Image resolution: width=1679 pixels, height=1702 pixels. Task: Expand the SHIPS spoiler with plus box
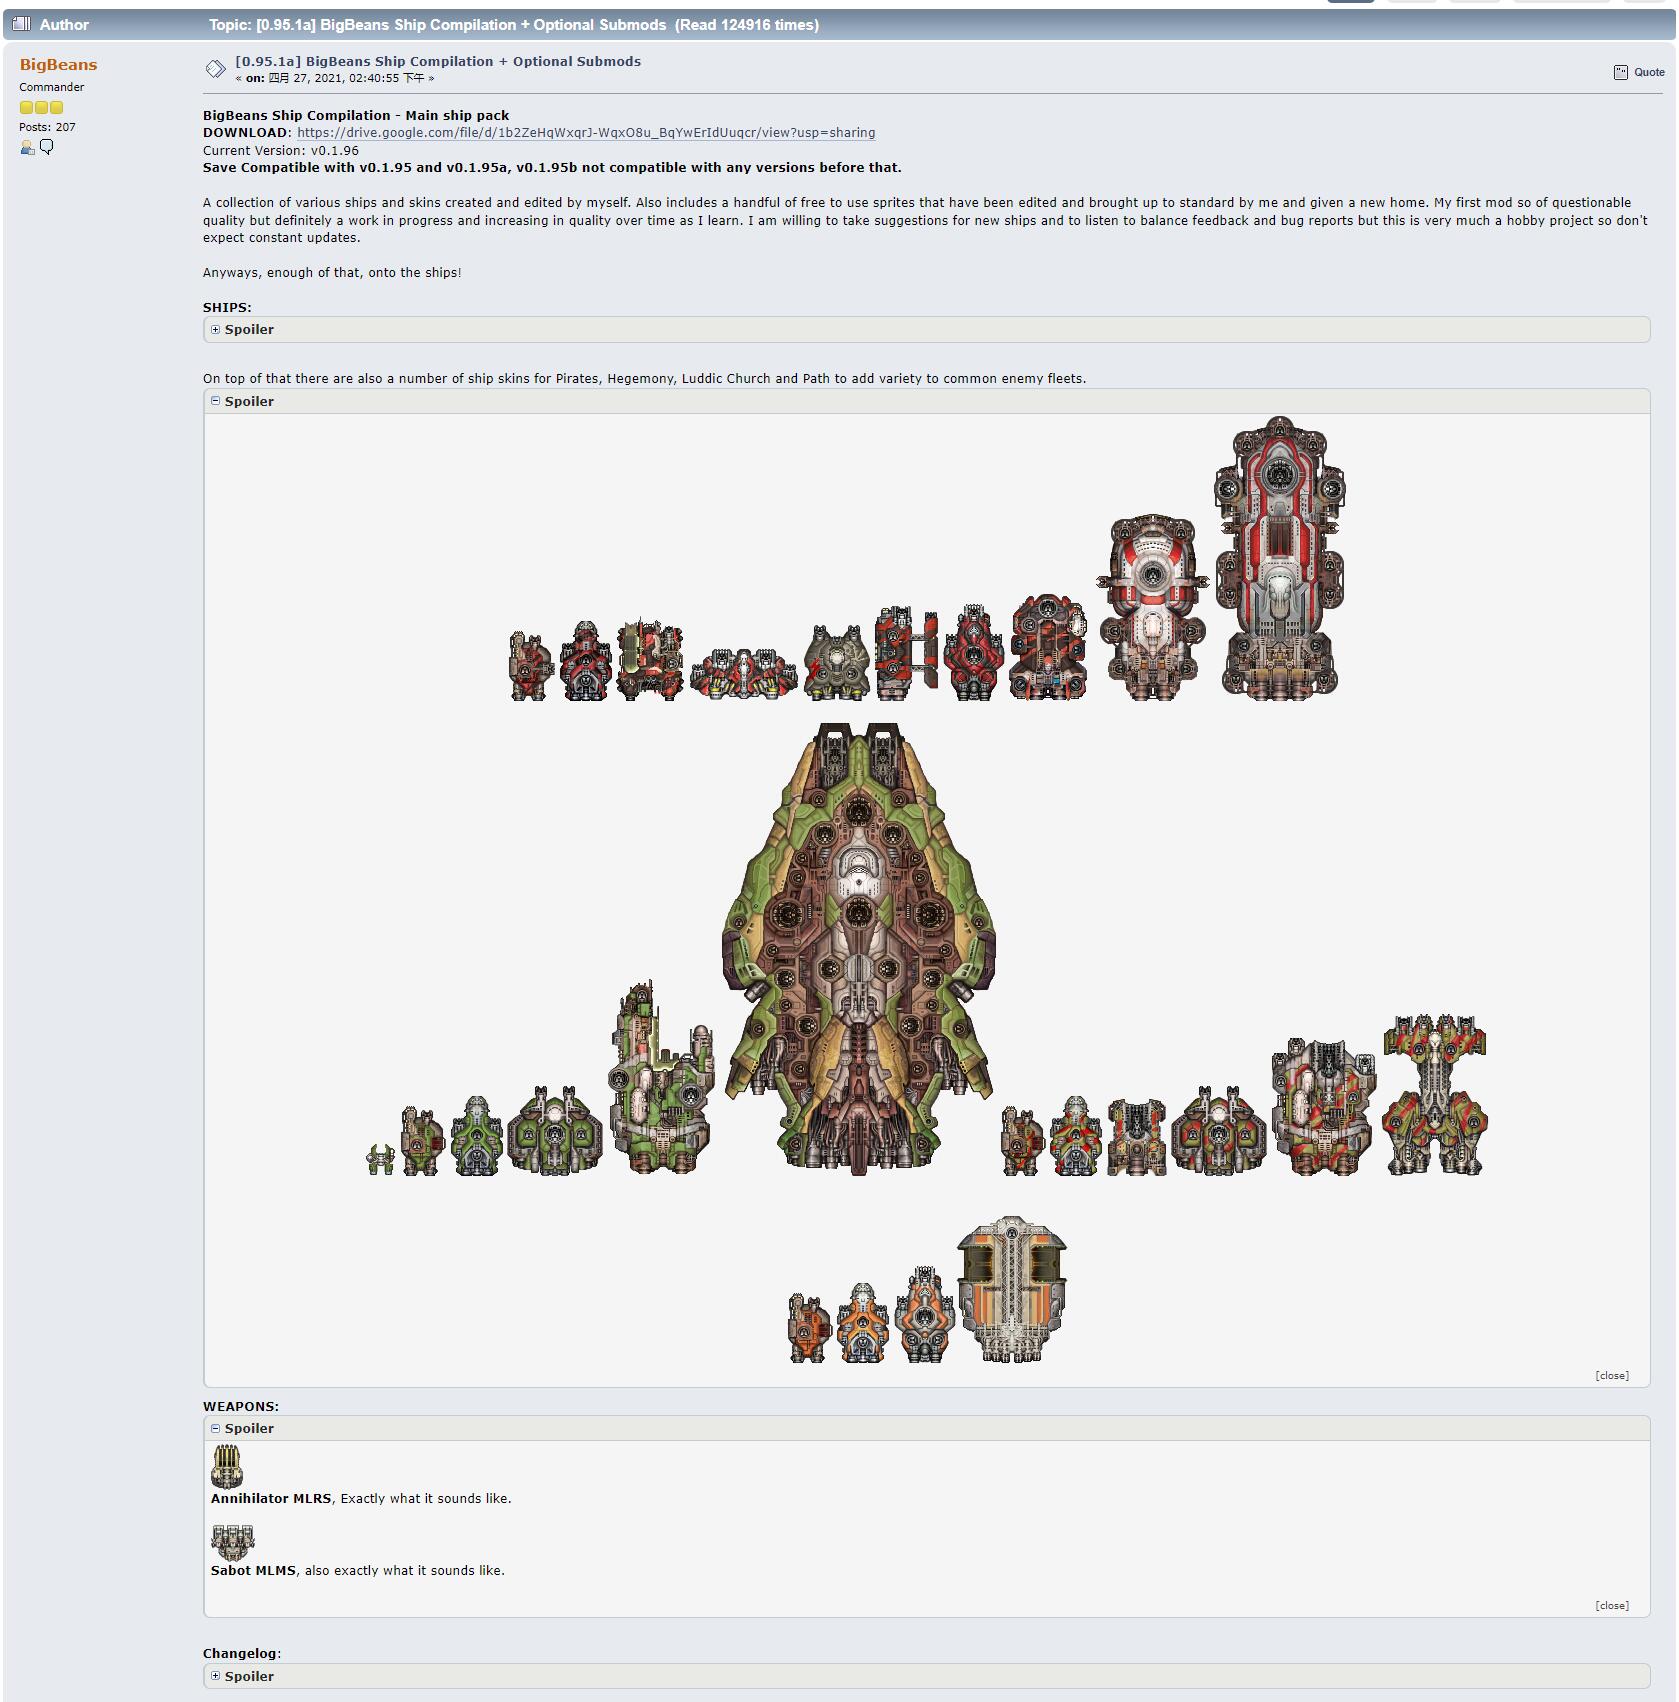coord(215,329)
